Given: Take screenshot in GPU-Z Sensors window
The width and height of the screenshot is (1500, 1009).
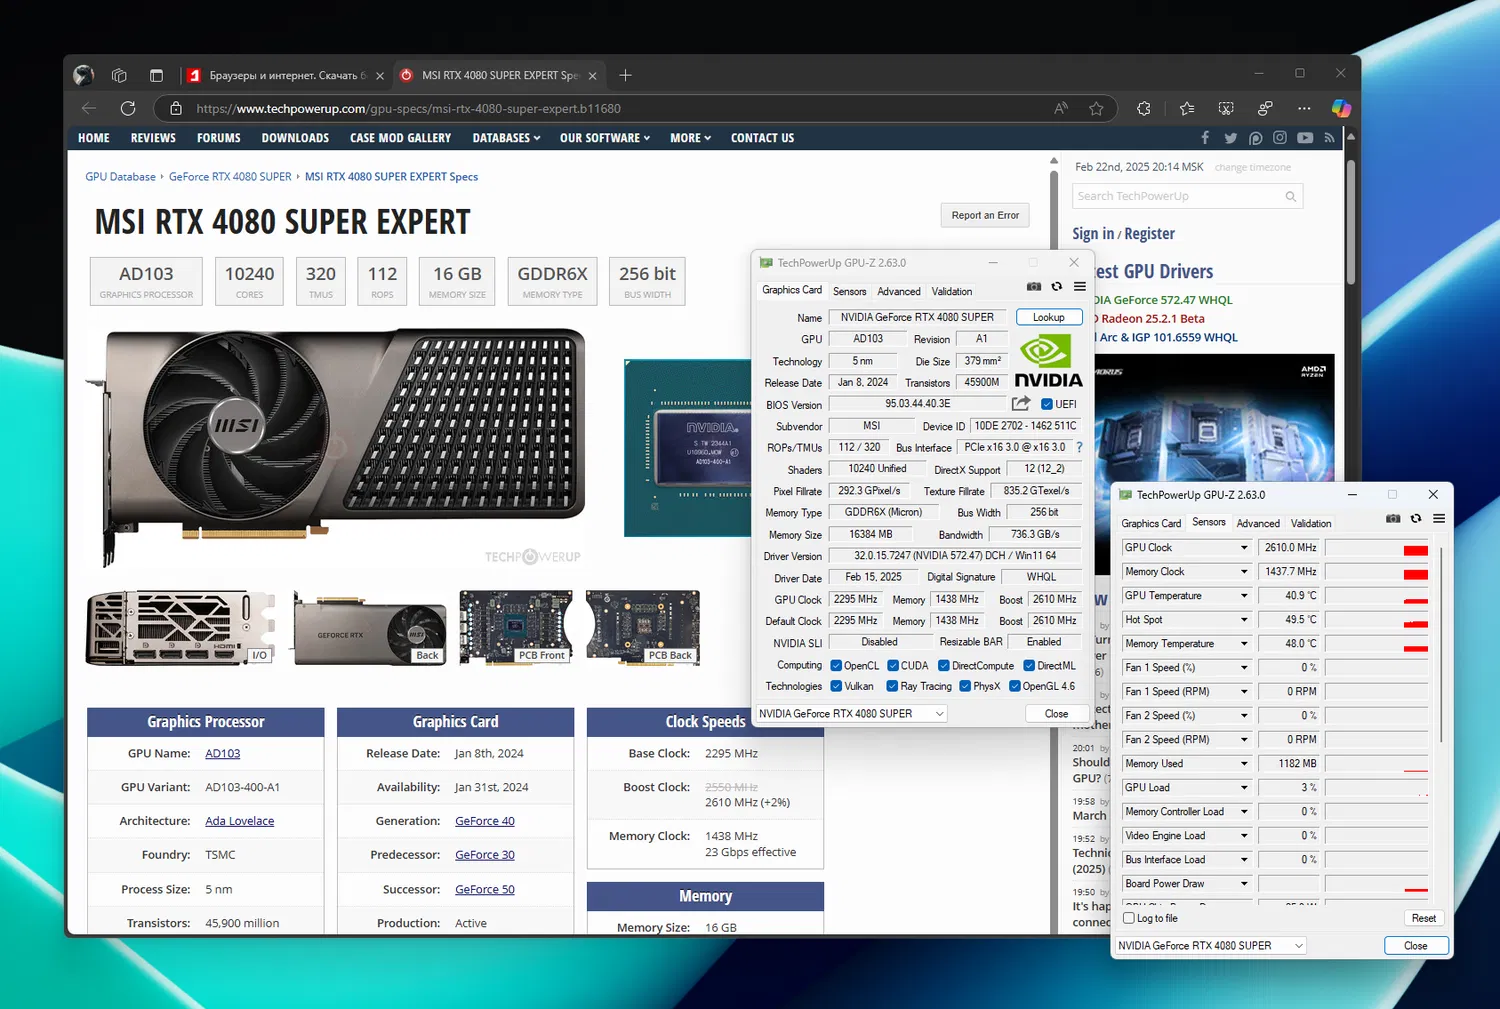Looking at the screenshot, I should [x=1393, y=519].
